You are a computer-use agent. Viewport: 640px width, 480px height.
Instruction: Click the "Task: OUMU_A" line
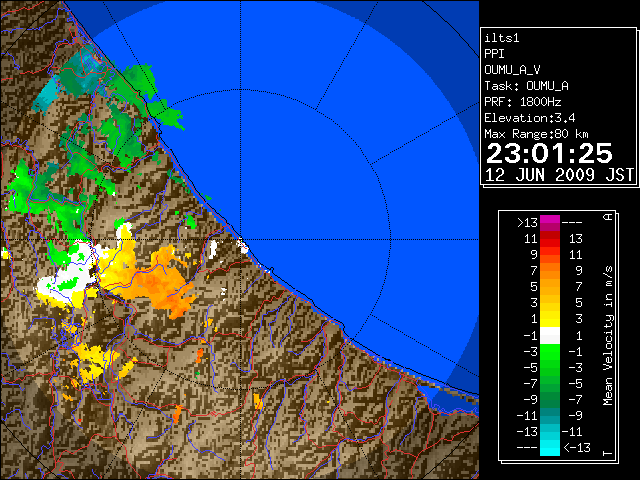(x=527, y=86)
